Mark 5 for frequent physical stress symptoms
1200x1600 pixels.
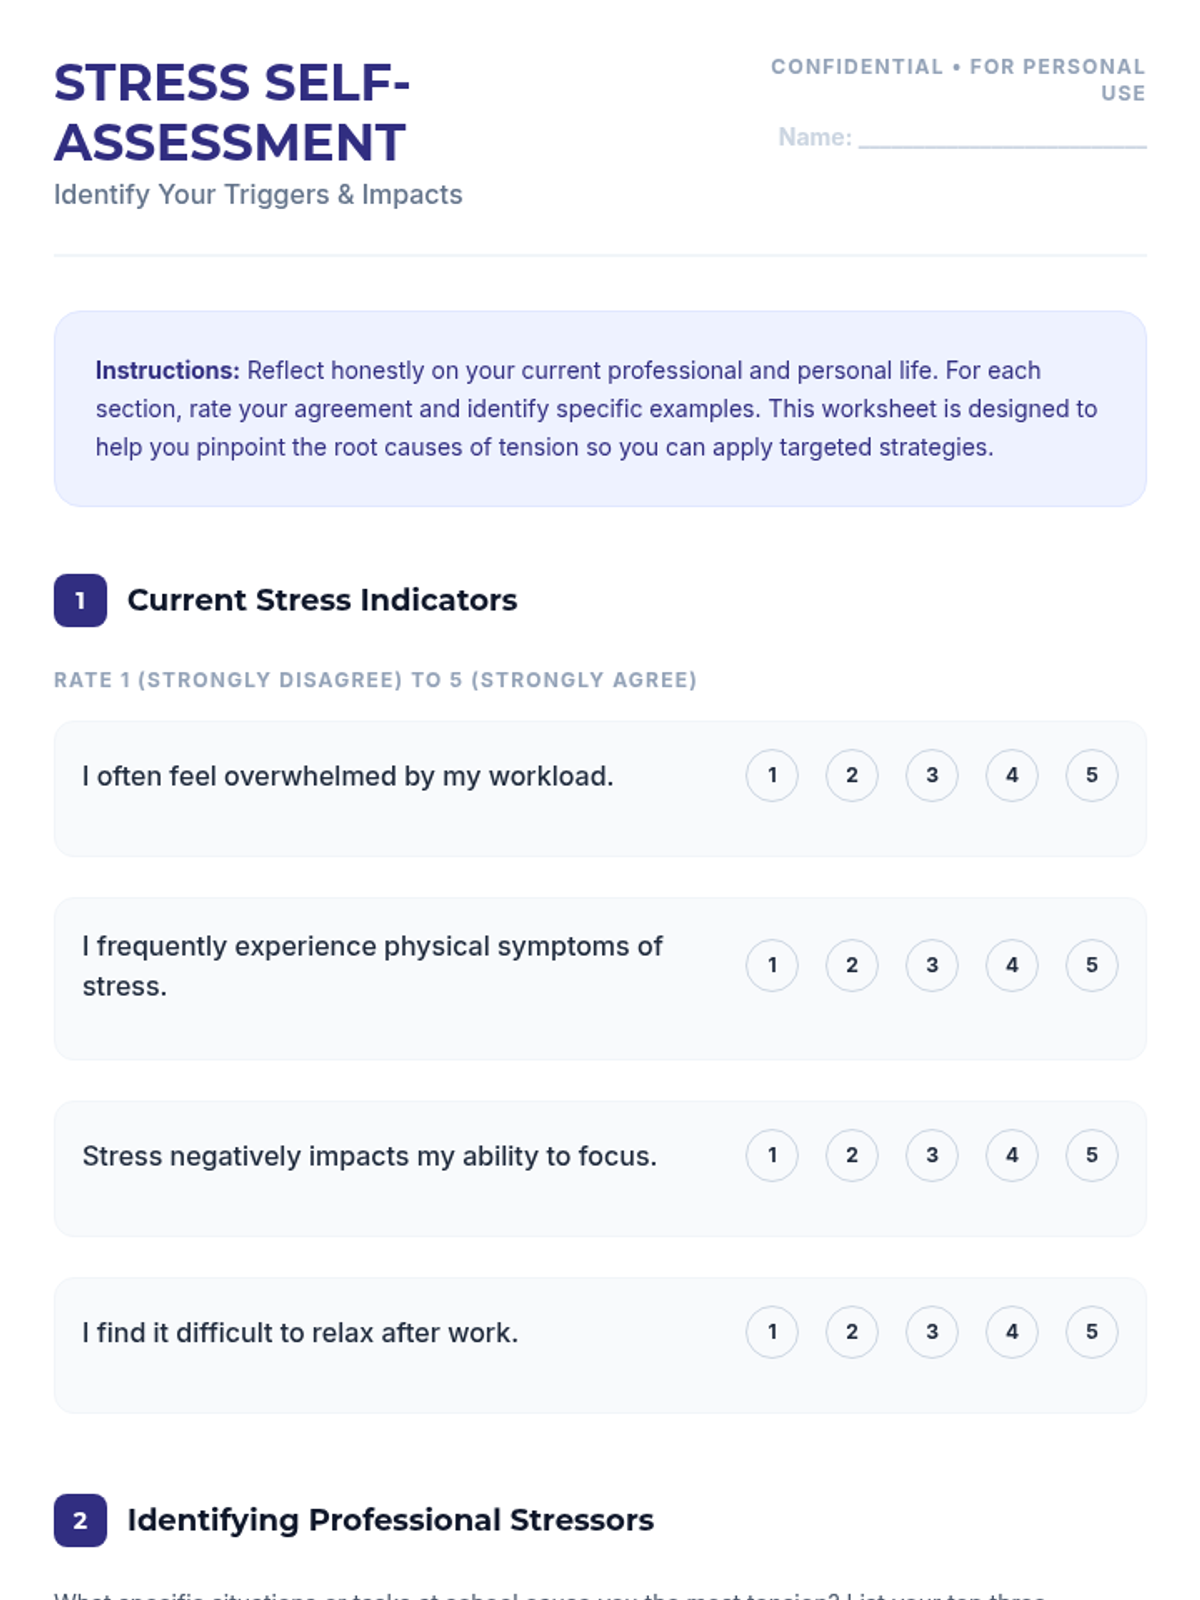pos(1092,965)
